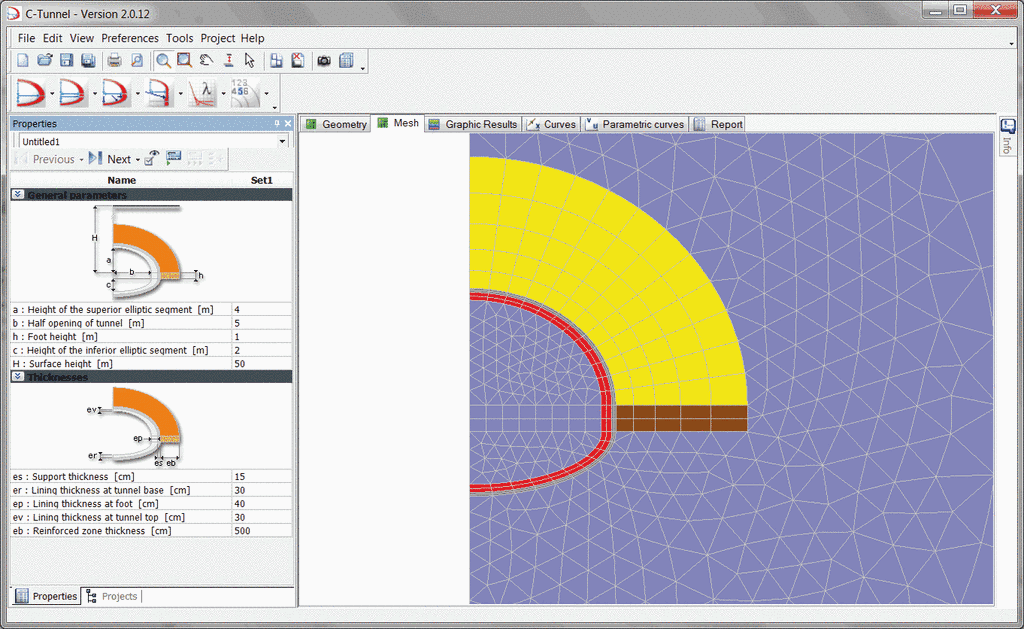Open the lambda curve tool icon
The height and width of the screenshot is (629, 1024).
(x=203, y=94)
